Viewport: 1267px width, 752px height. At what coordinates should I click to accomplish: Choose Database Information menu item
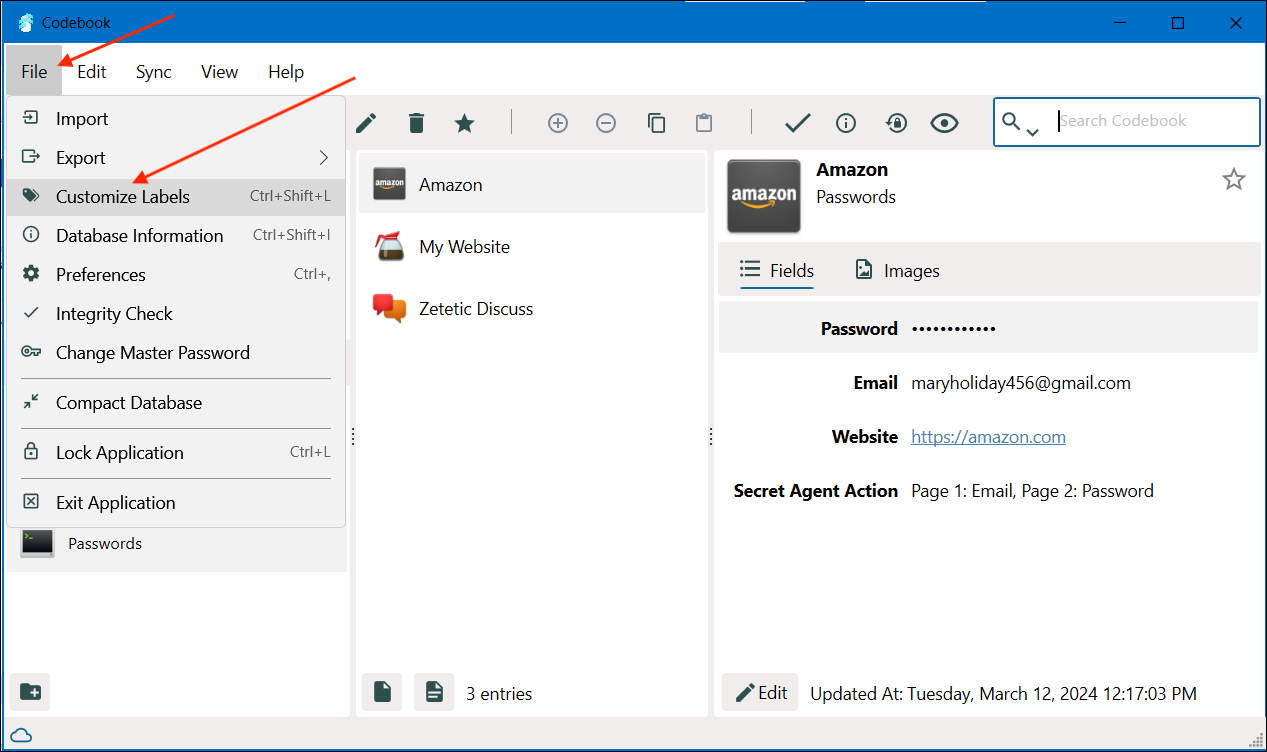[176, 235]
